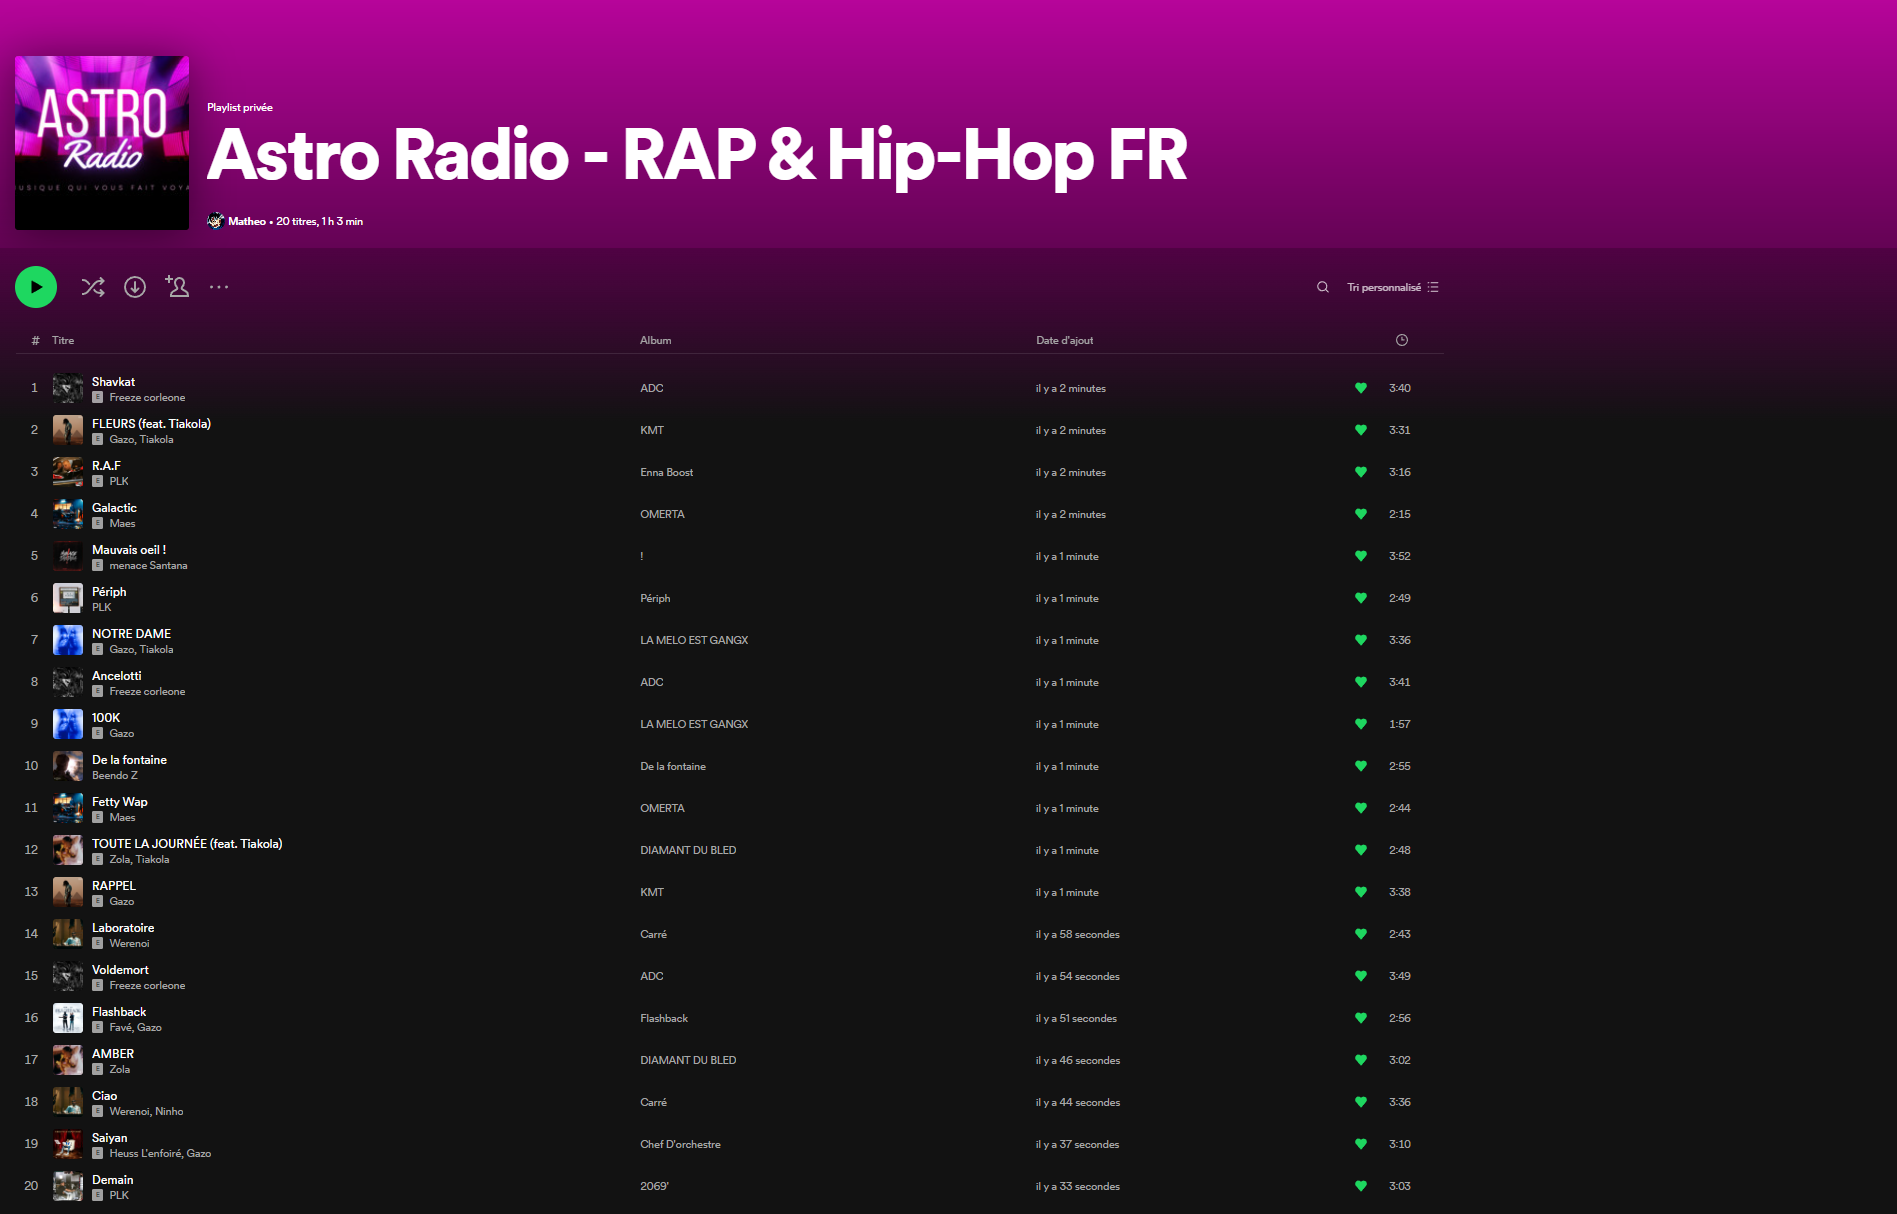Sort by Titre column header
Screen dimensions: 1897x1214
[63, 340]
